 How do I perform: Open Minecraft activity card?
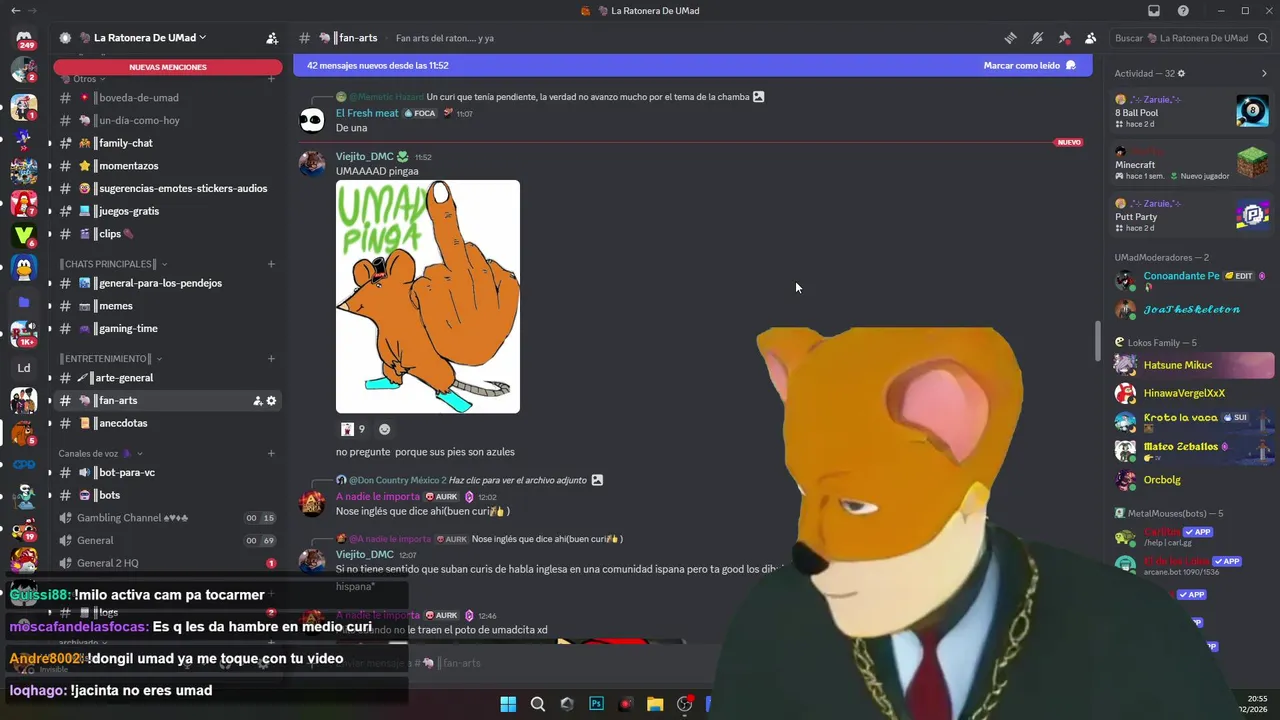[1190, 163]
